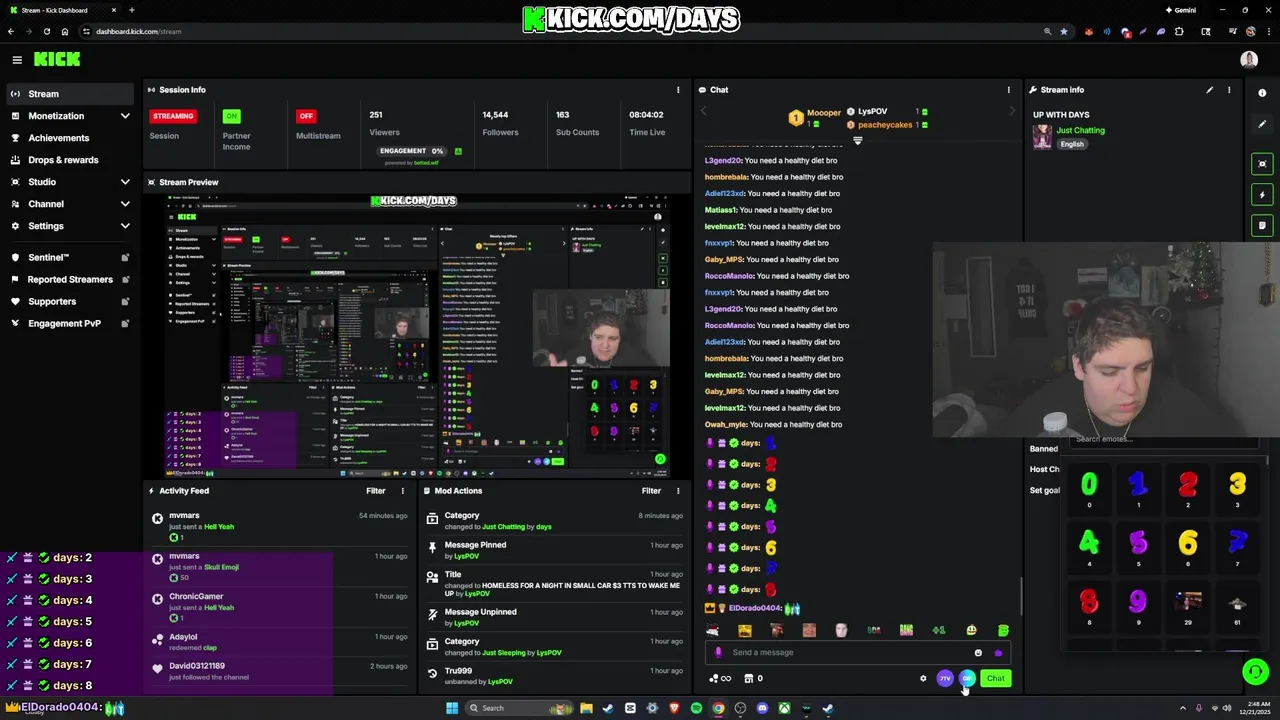This screenshot has height=720, width=1280.
Task: Open Mod Actions three-dot menu
Action: [x=678, y=491]
